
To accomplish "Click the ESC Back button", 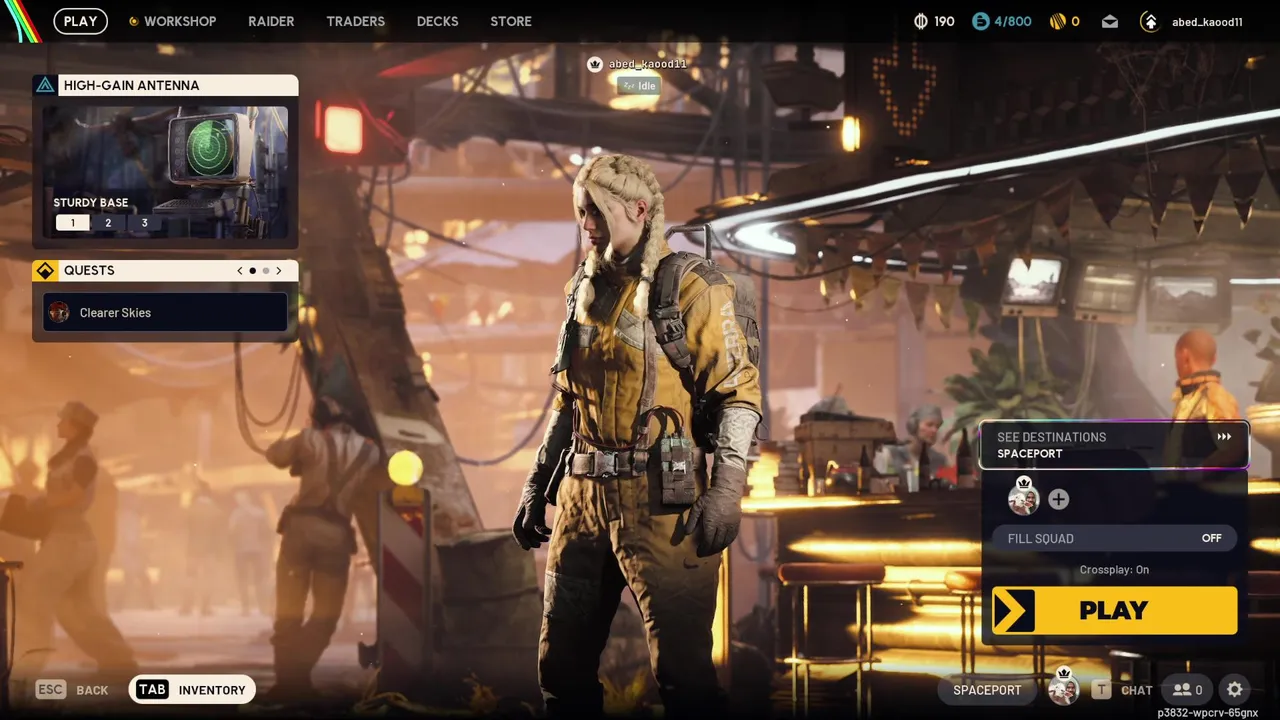I will (72, 690).
